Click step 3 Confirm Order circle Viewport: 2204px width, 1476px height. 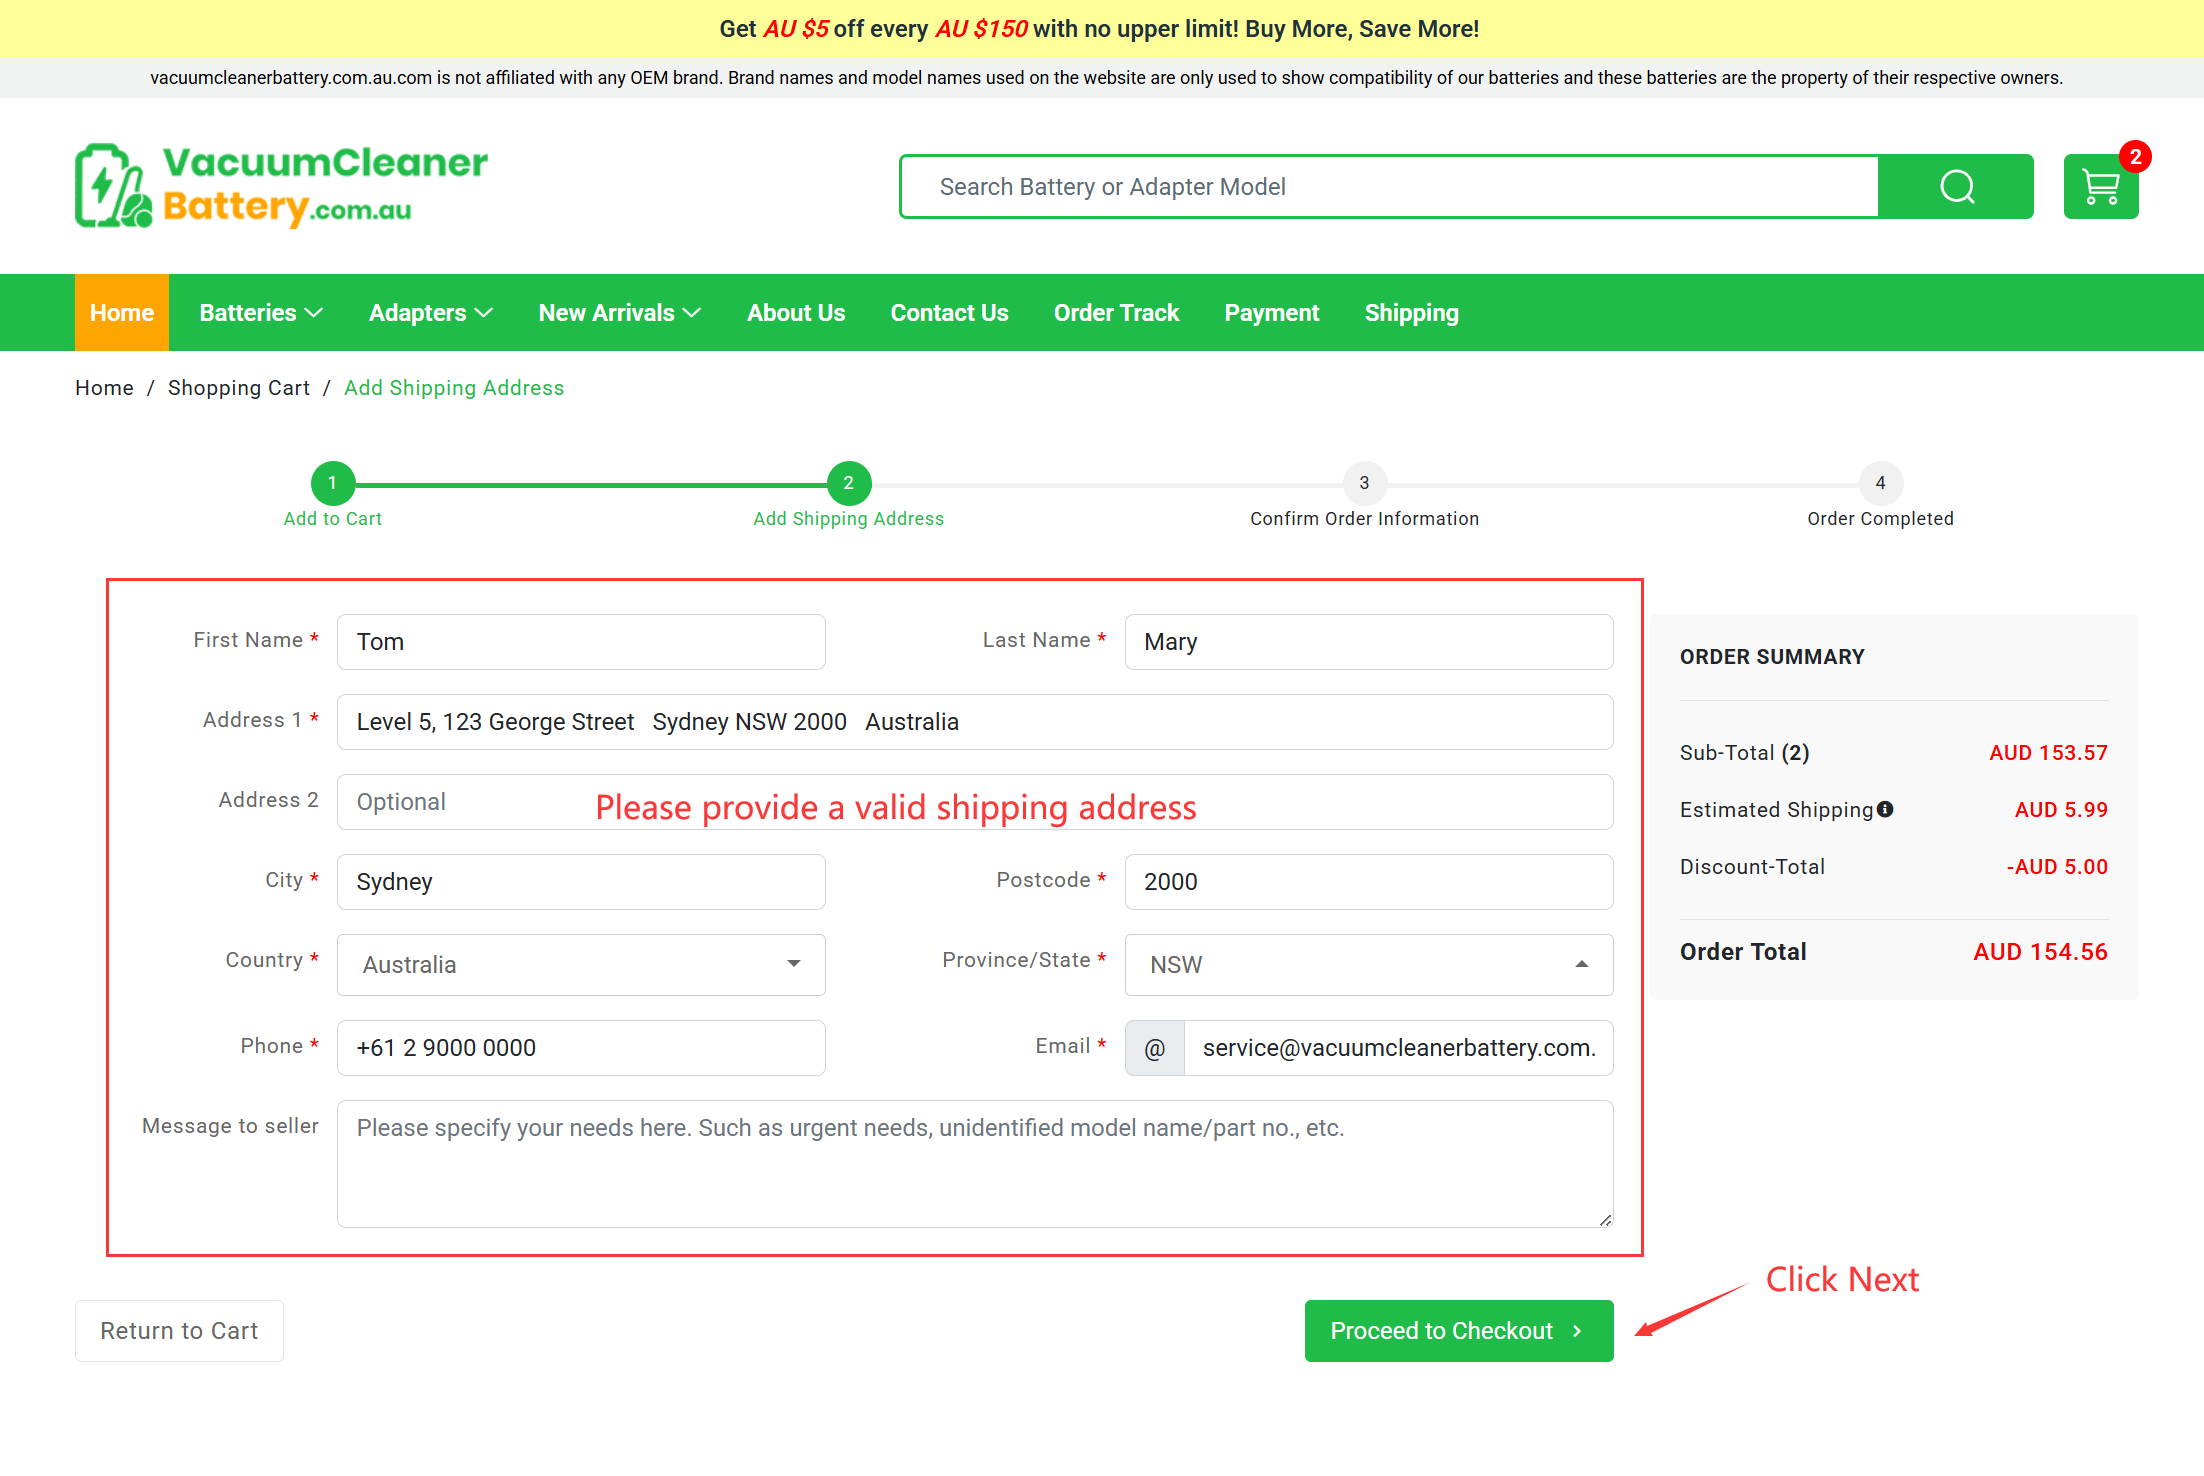tap(1364, 483)
